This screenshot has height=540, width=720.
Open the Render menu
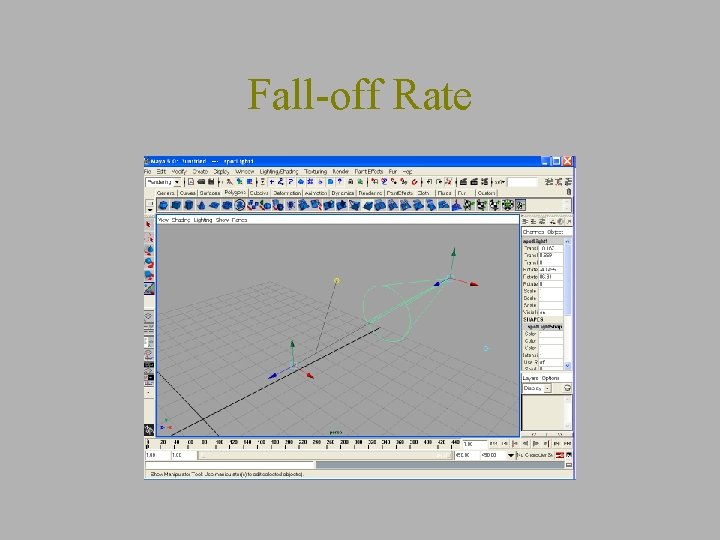click(341, 171)
